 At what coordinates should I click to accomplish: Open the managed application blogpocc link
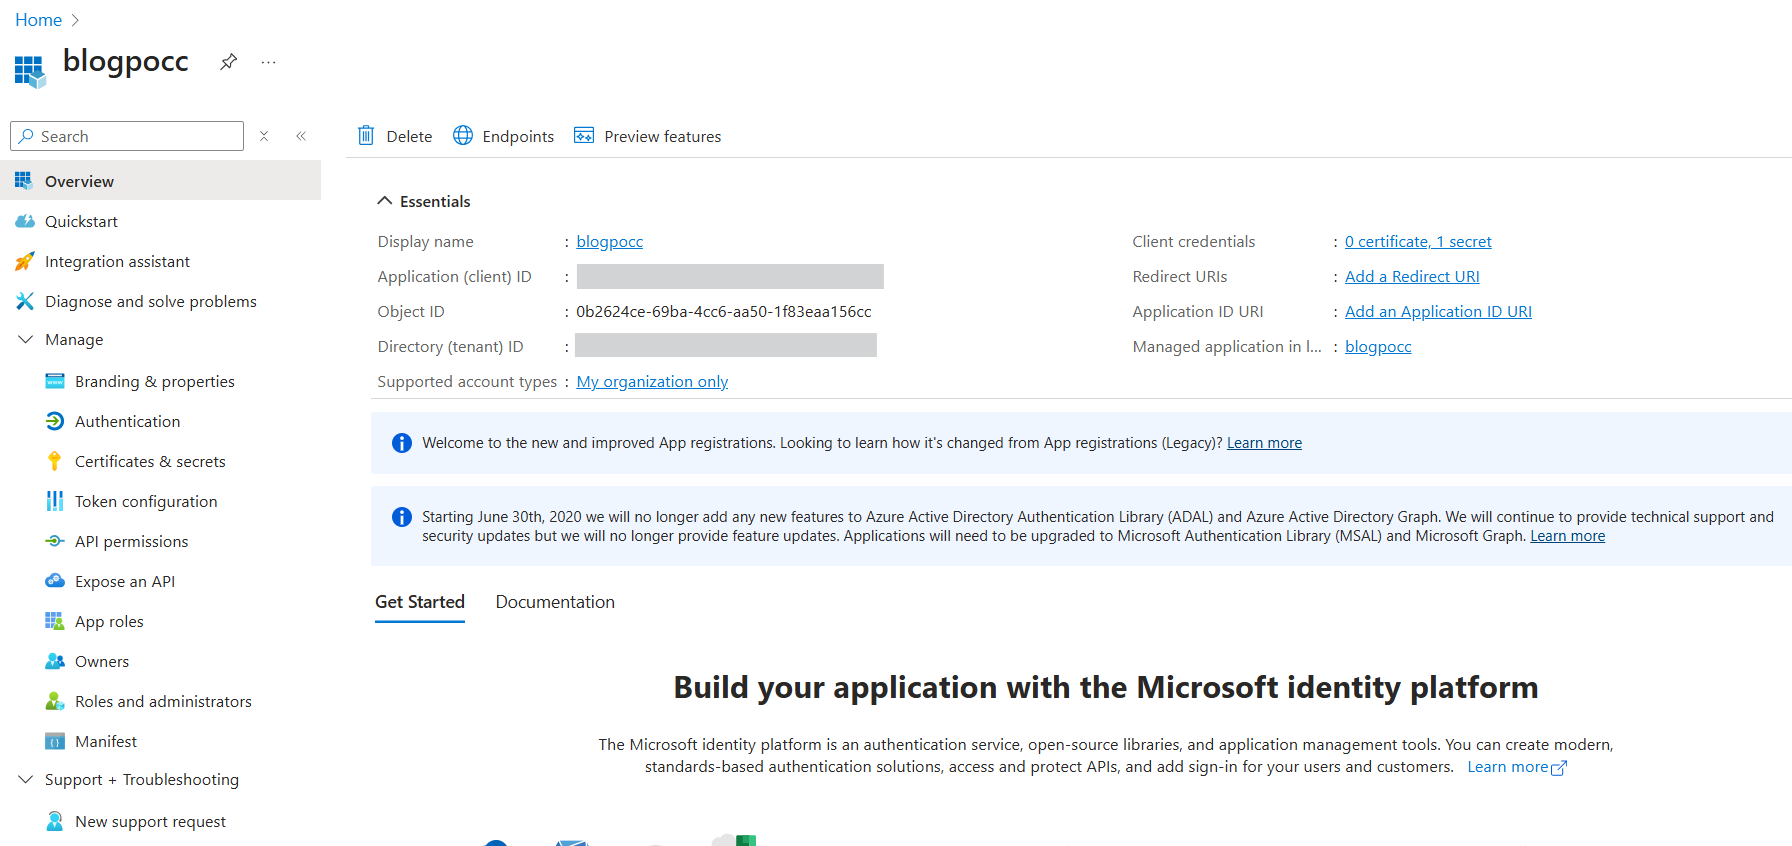[x=1378, y=347]
